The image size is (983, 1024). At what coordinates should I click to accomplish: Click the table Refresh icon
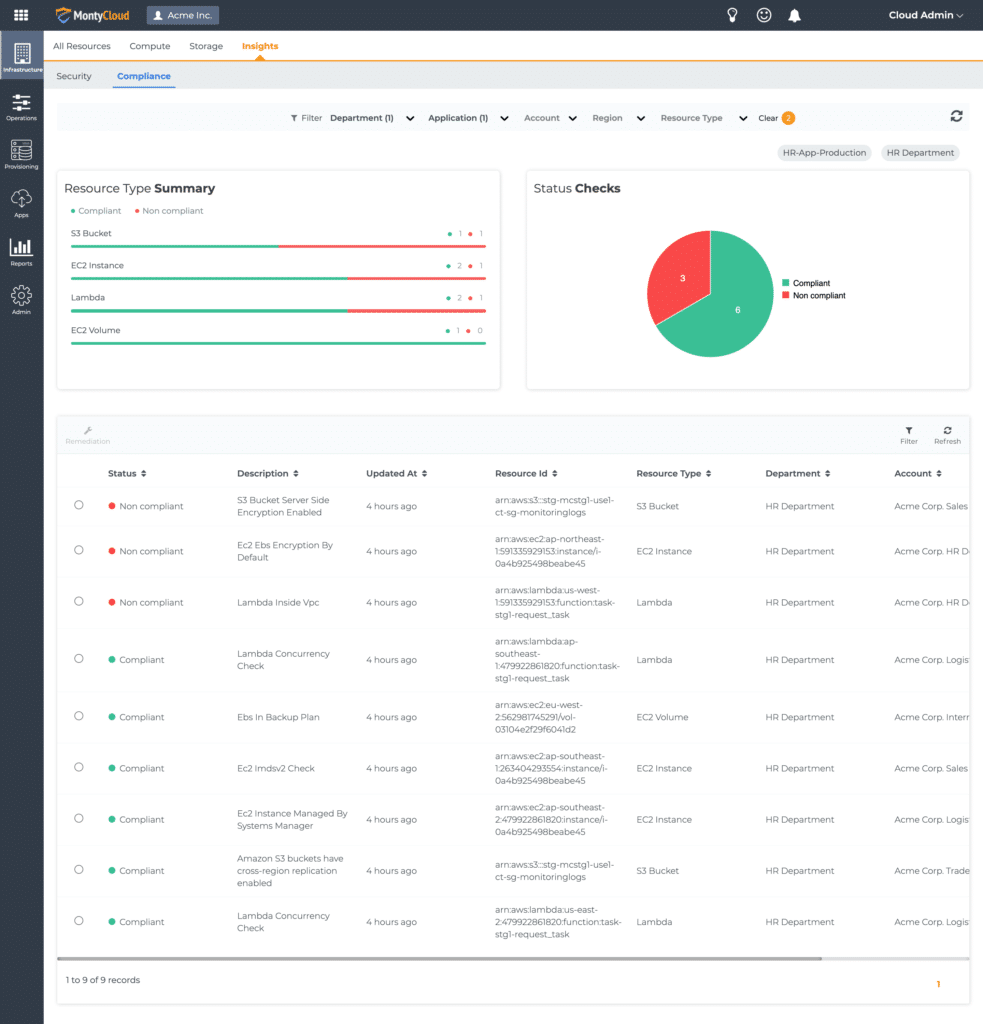coord(947,434)
